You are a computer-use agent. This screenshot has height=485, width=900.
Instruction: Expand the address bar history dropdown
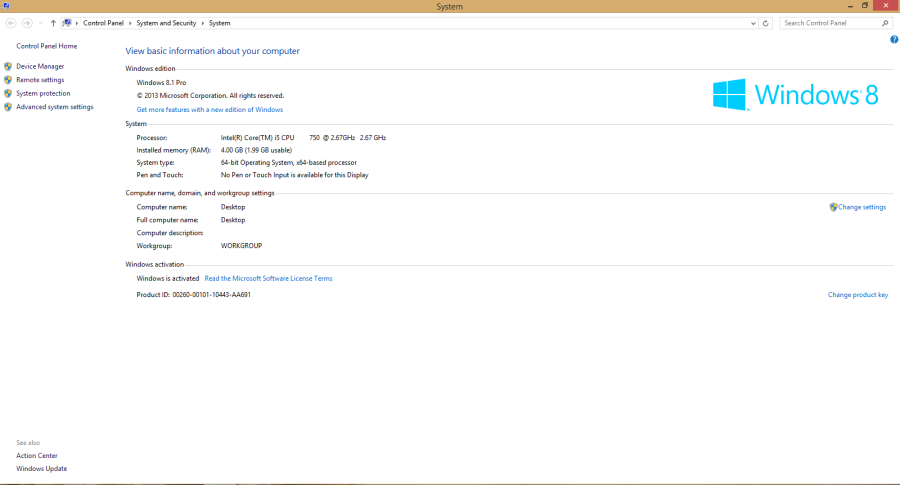pyautogui.click(x=752, y=22)
